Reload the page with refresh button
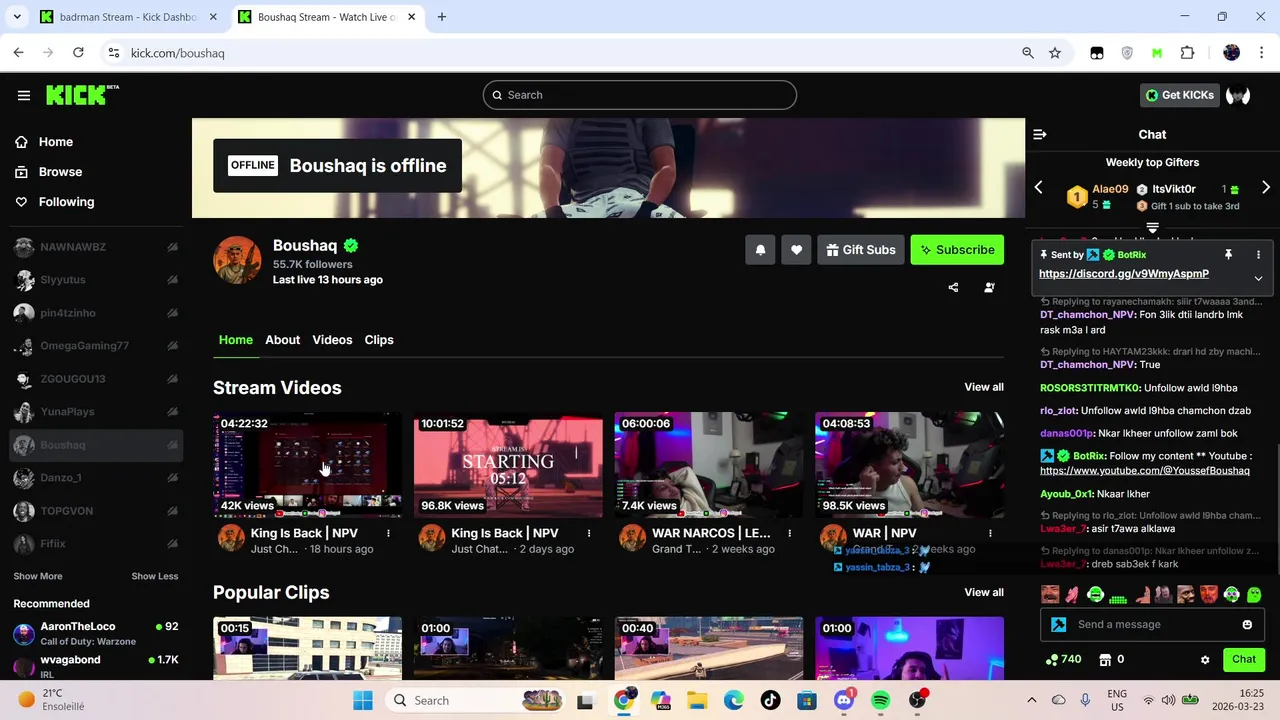The width and height of the screenshot is (1280, 720). click(x=78, y=53)
